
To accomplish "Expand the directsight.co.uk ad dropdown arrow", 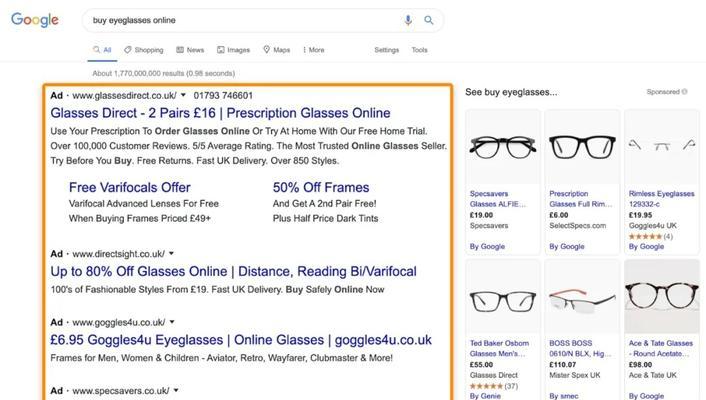I will (x=172, y=254).
